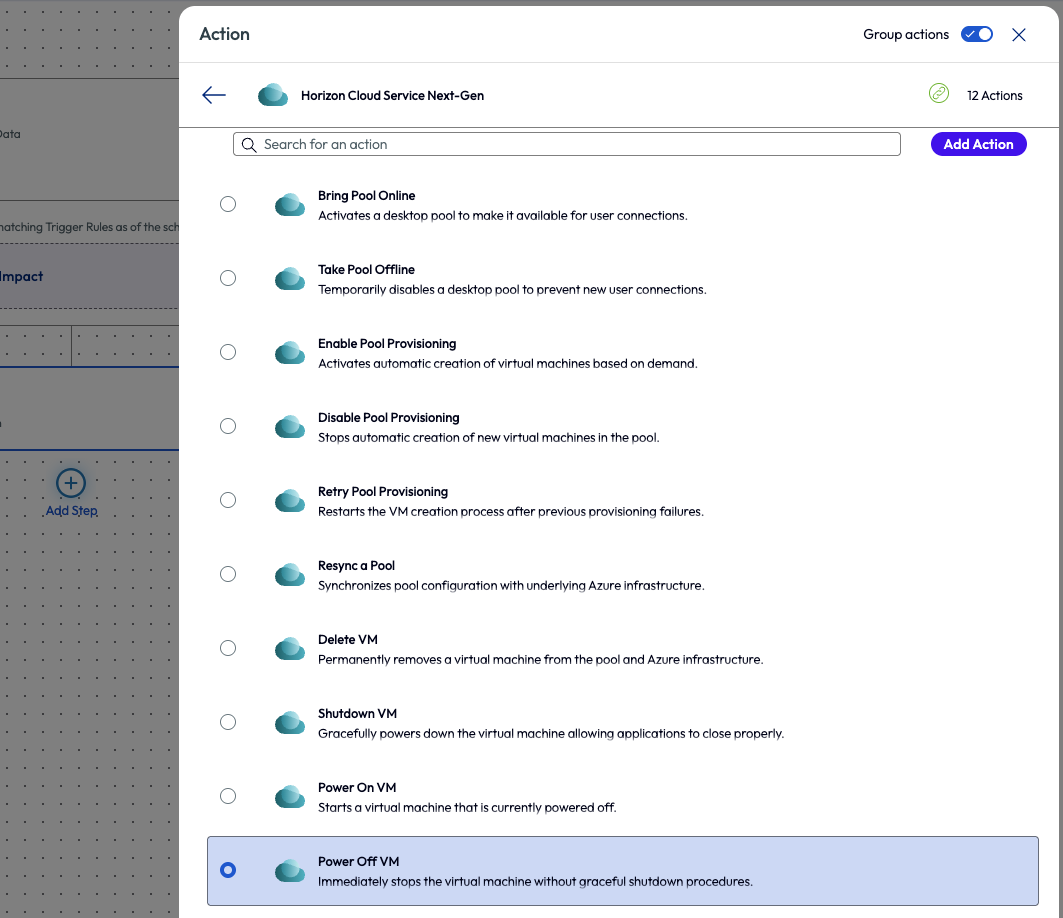Click the Horizon Cloud Service Next-Gen cloud icon

click(272, 95)
